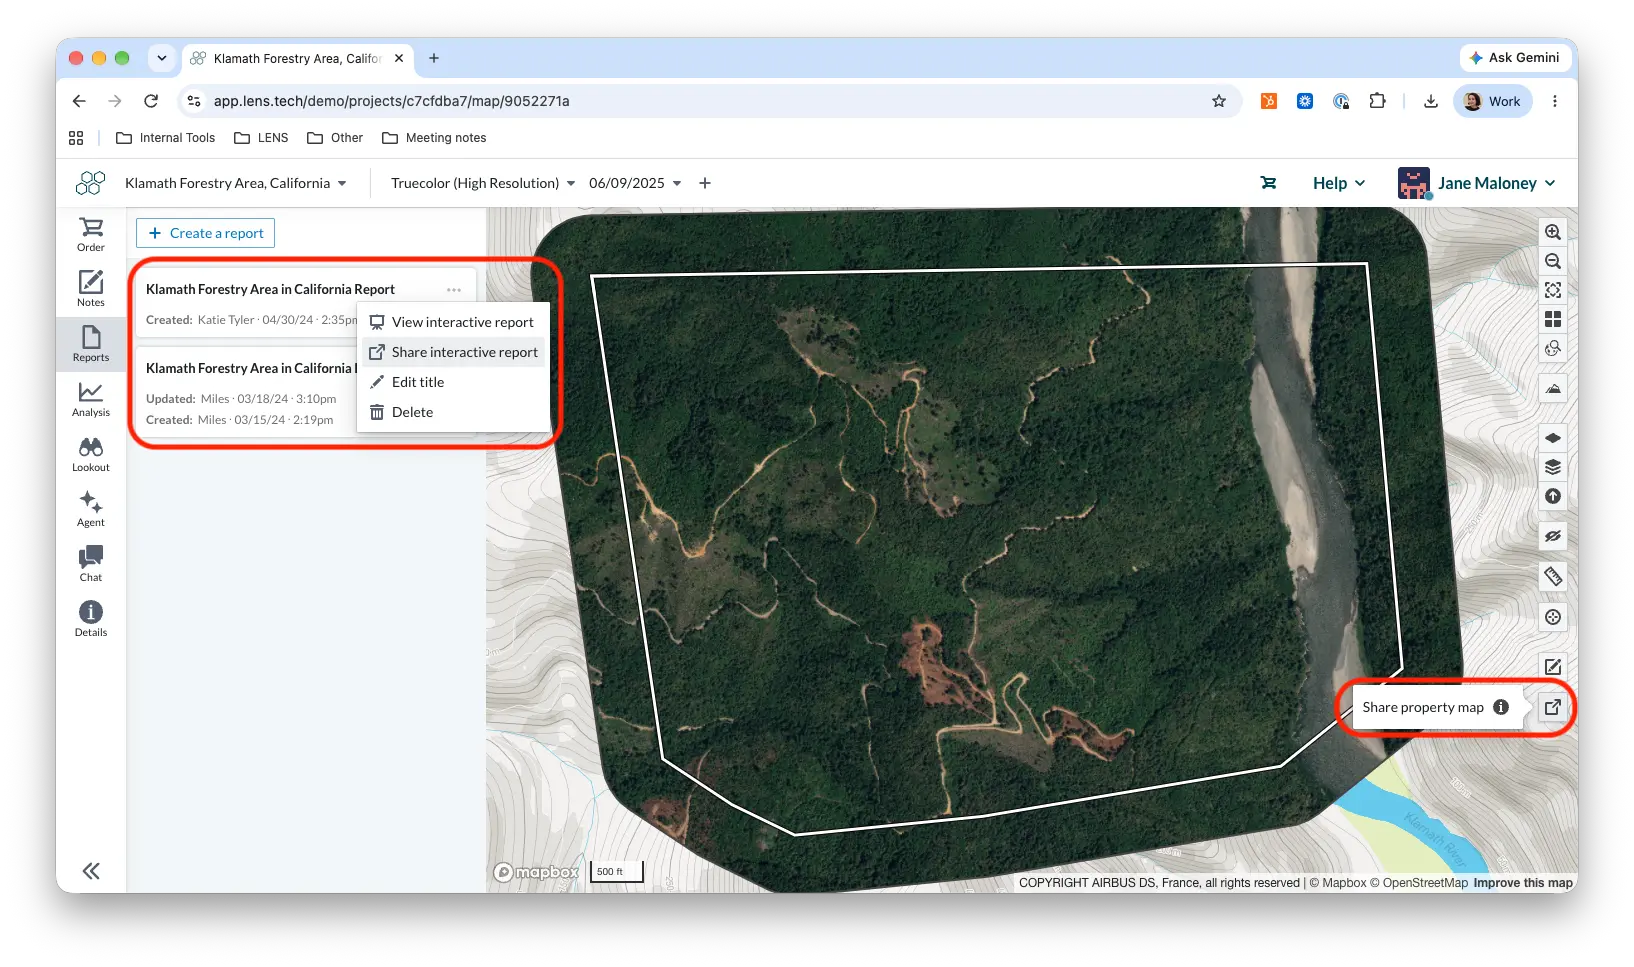Add another layer with plus beside date
Image resolution: width=1634 pixels, height=967 pixels.
coord(705,183)
